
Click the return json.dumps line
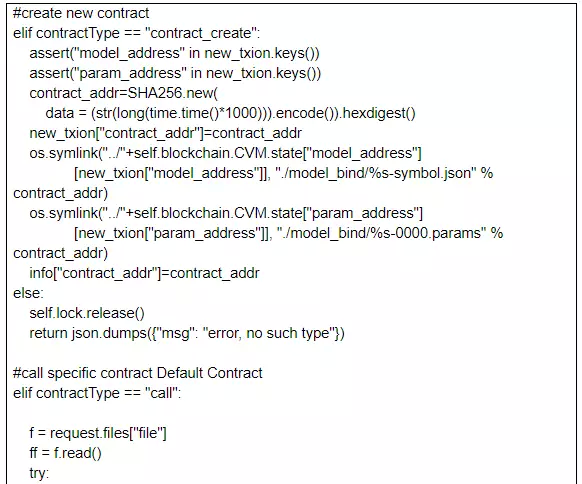pos(187,334)
